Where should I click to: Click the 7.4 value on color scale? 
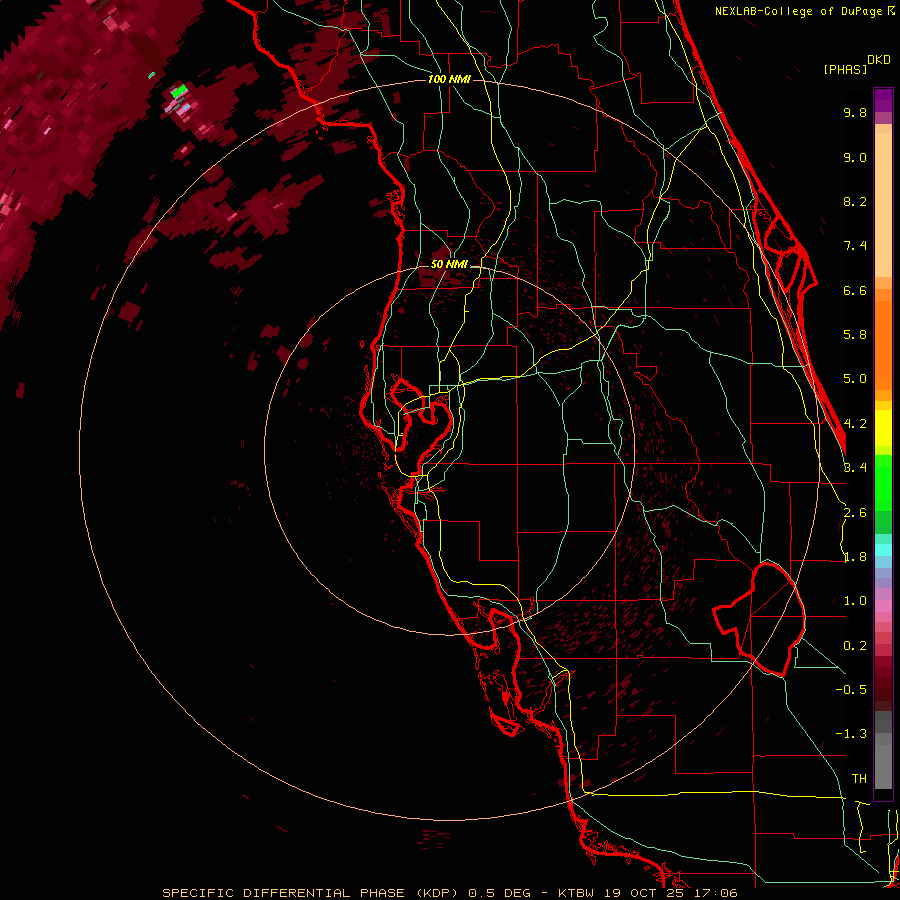point(855,246)
